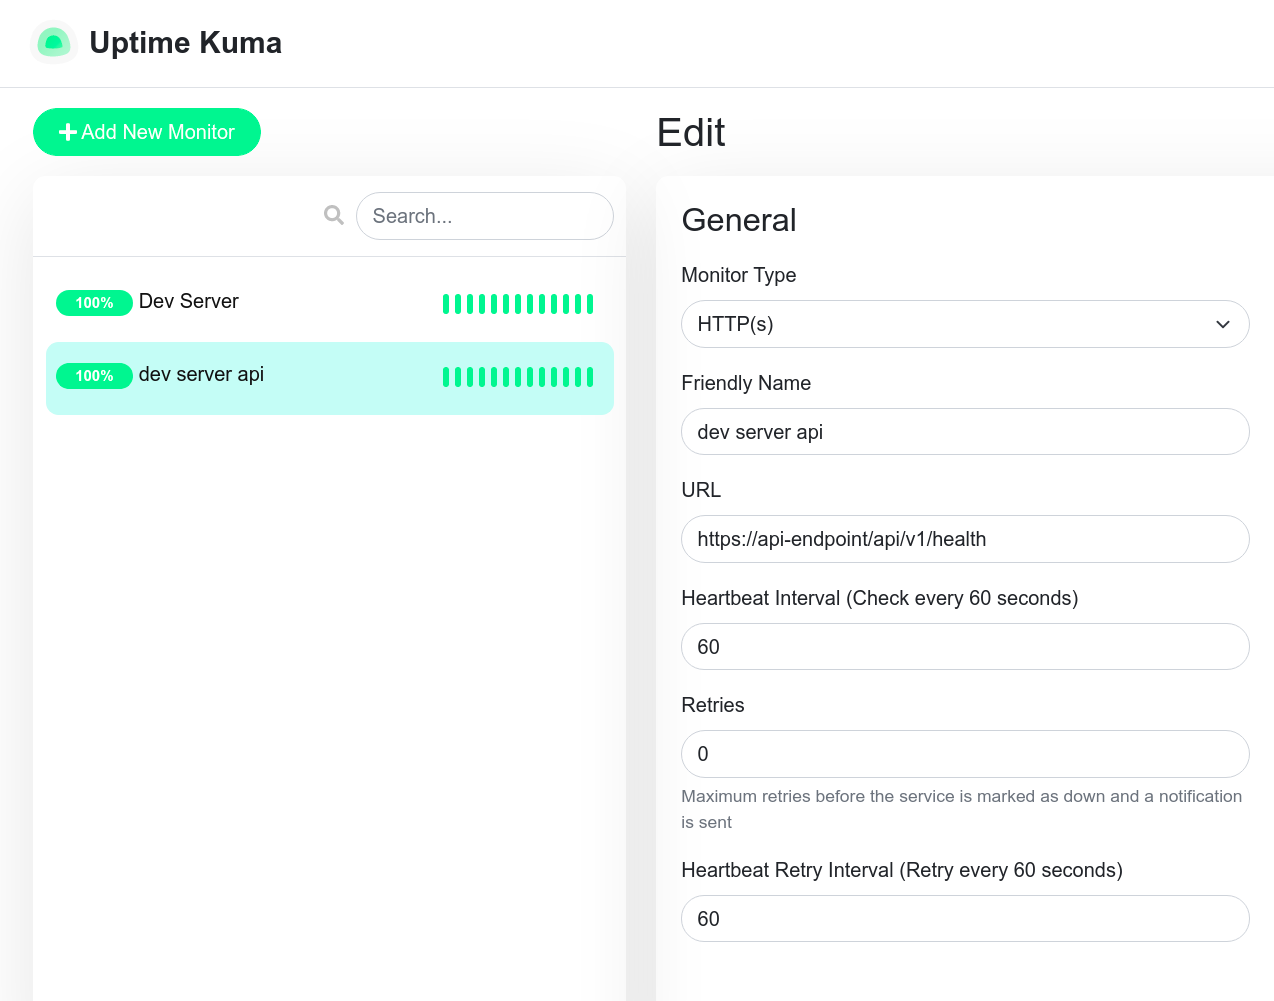The height and width of the screenshot is (1001, 1274).
Task: Click the Uptime Kuma title link
Action: pyautogui.click(x=185, y=43)
